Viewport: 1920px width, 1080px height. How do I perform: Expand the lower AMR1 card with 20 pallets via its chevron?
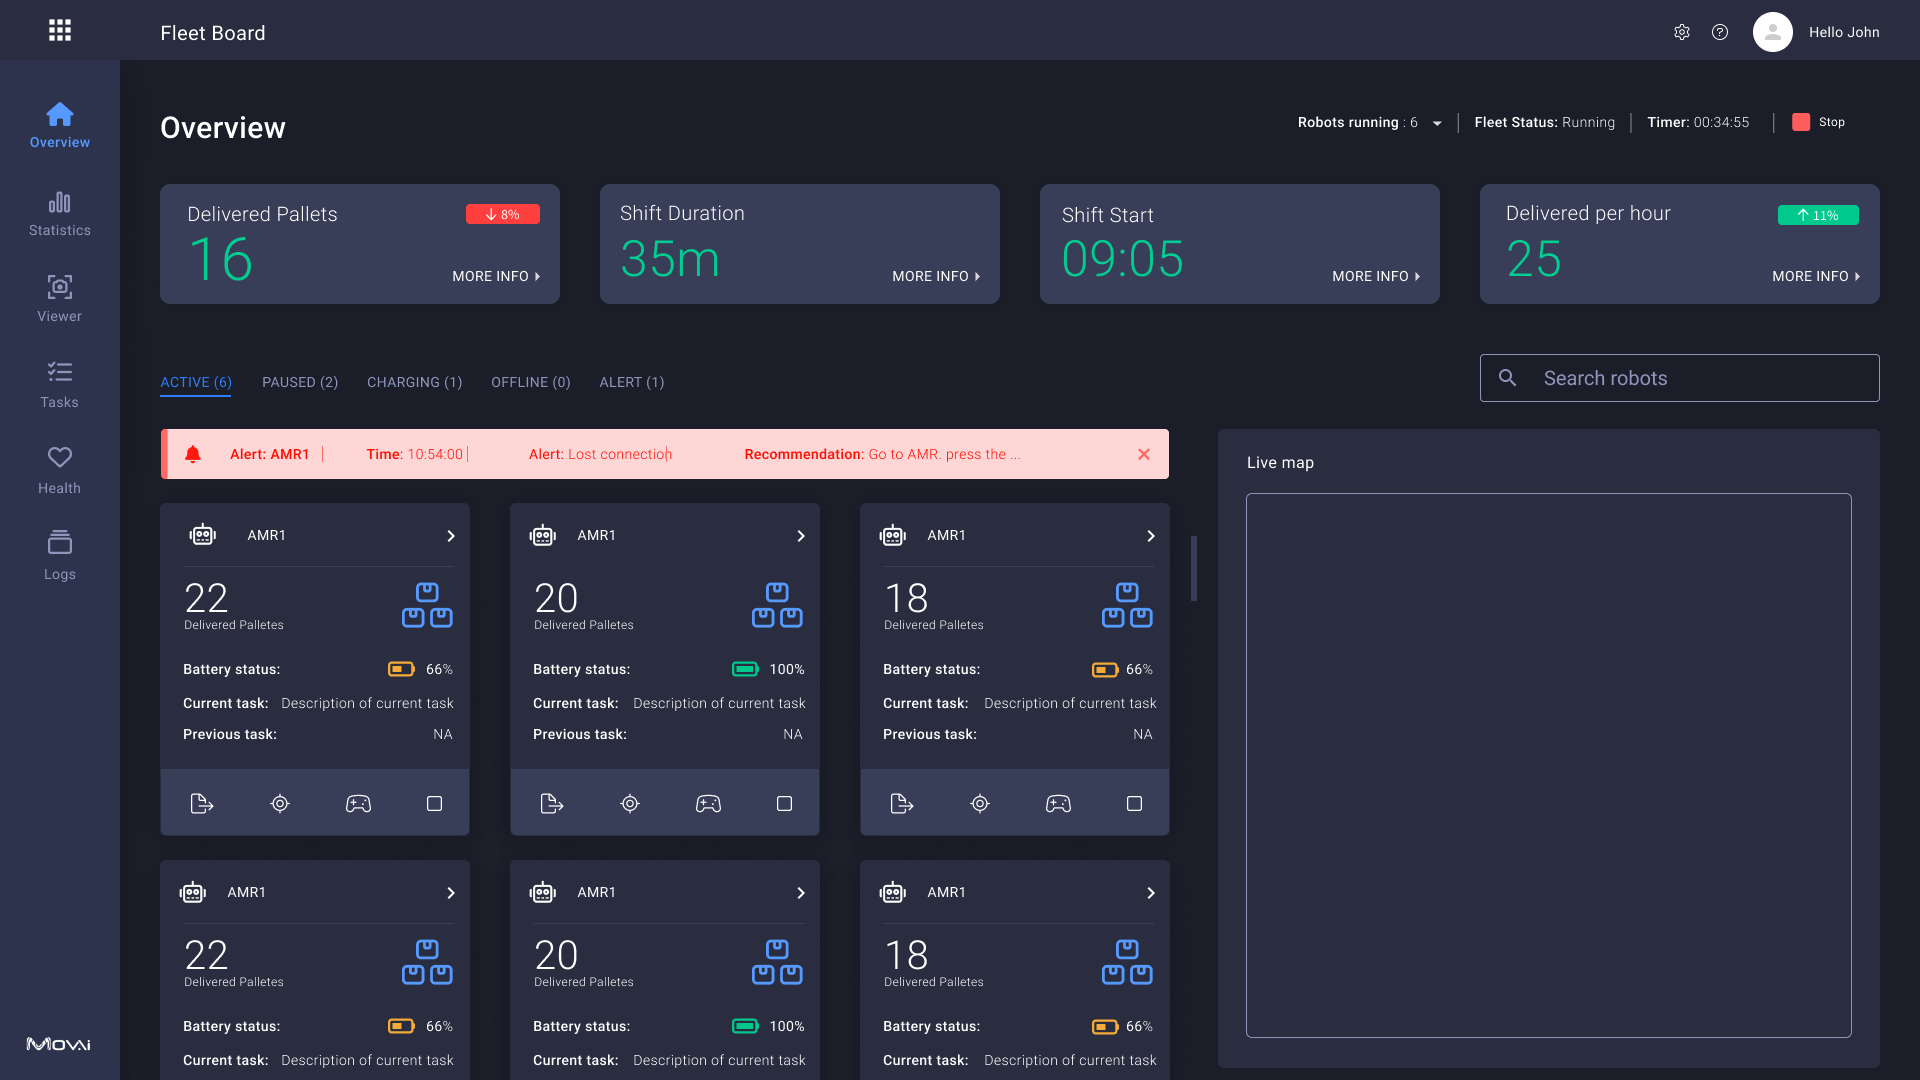coord(801,893)
